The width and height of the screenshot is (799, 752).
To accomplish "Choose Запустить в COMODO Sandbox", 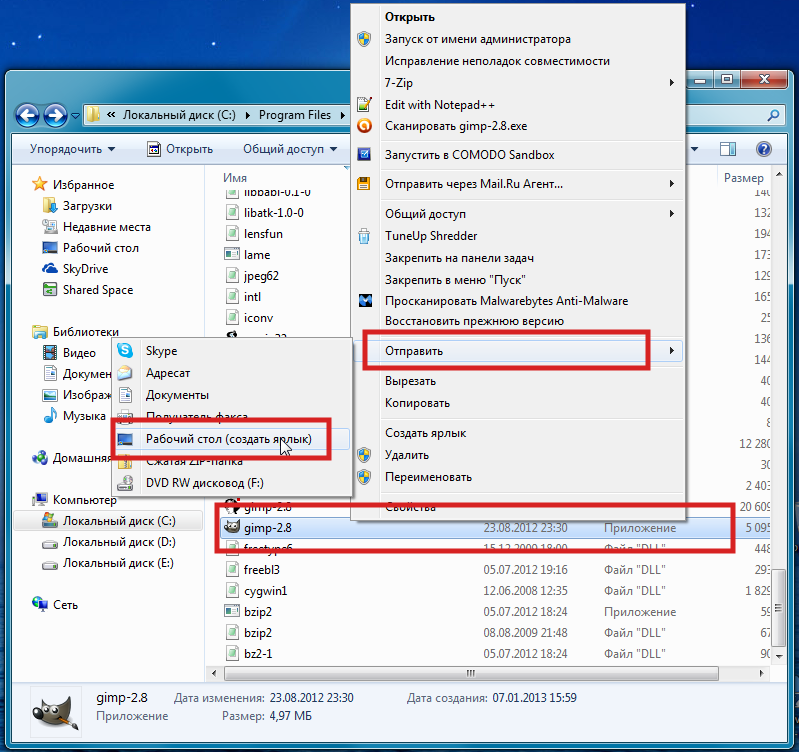I will pyautogui.click(x=519, y=155).
